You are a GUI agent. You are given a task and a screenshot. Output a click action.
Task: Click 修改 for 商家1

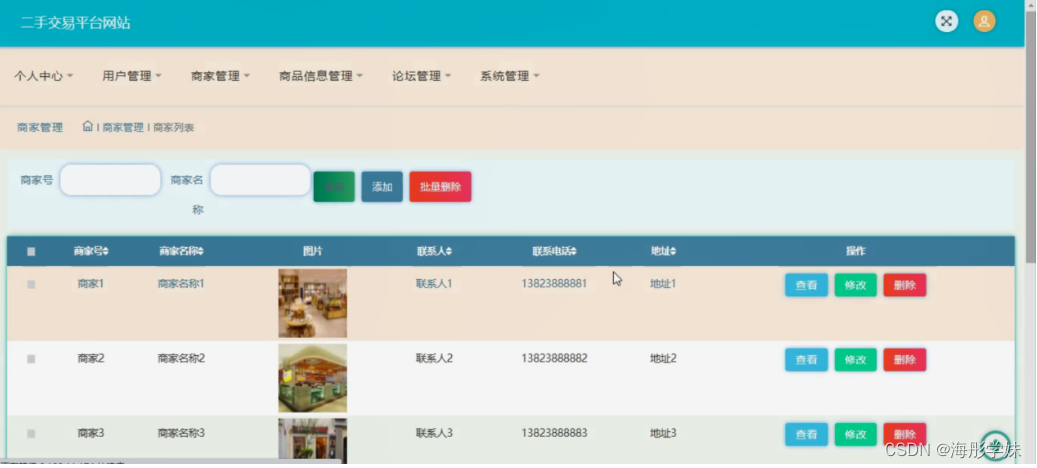click(x=856, y=285)
